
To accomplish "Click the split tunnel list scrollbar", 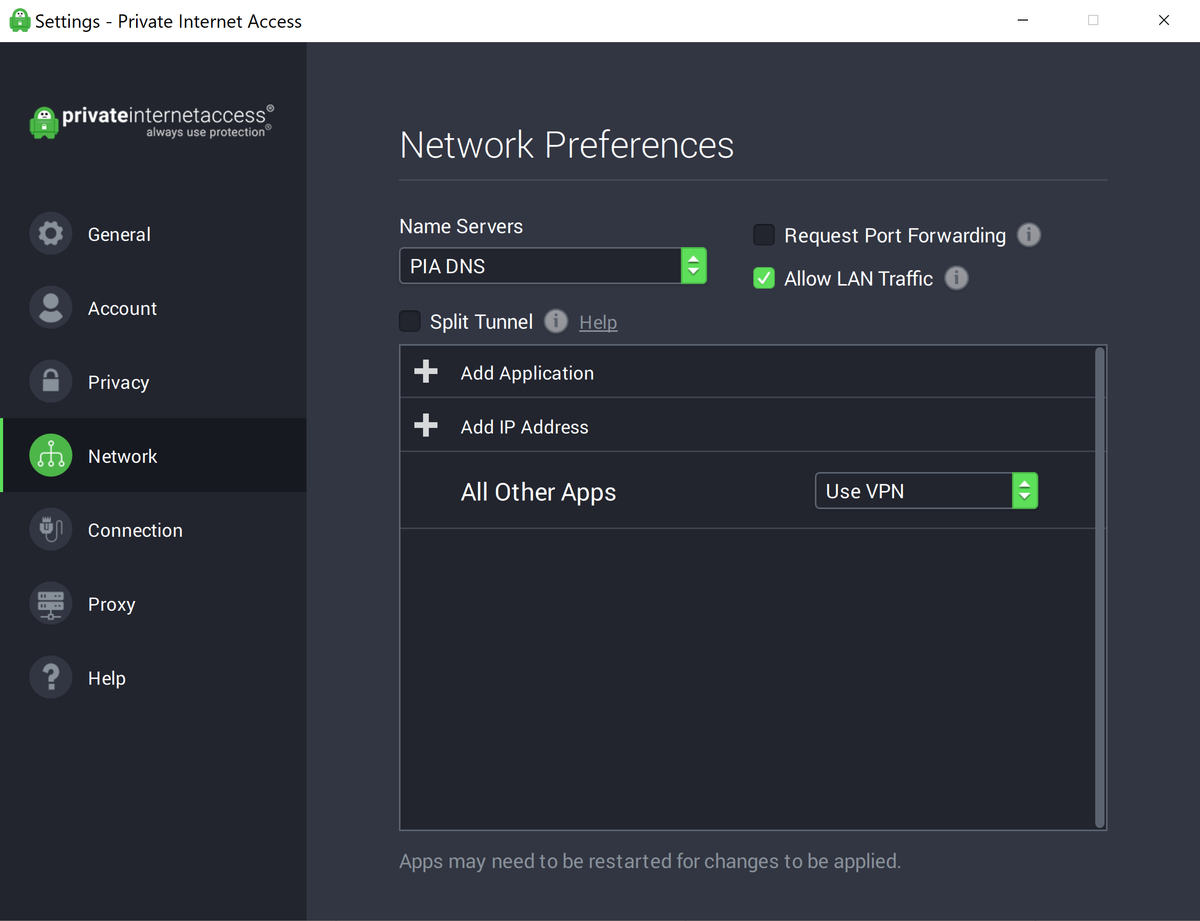I will (1100, 587).
